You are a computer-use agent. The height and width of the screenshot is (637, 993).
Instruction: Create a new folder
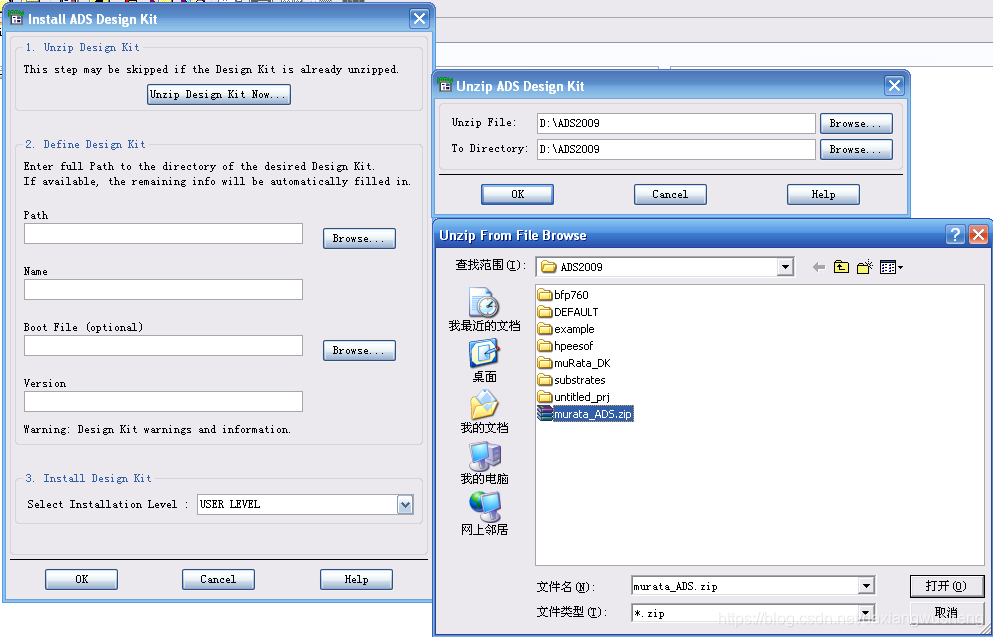pos(865,267)
